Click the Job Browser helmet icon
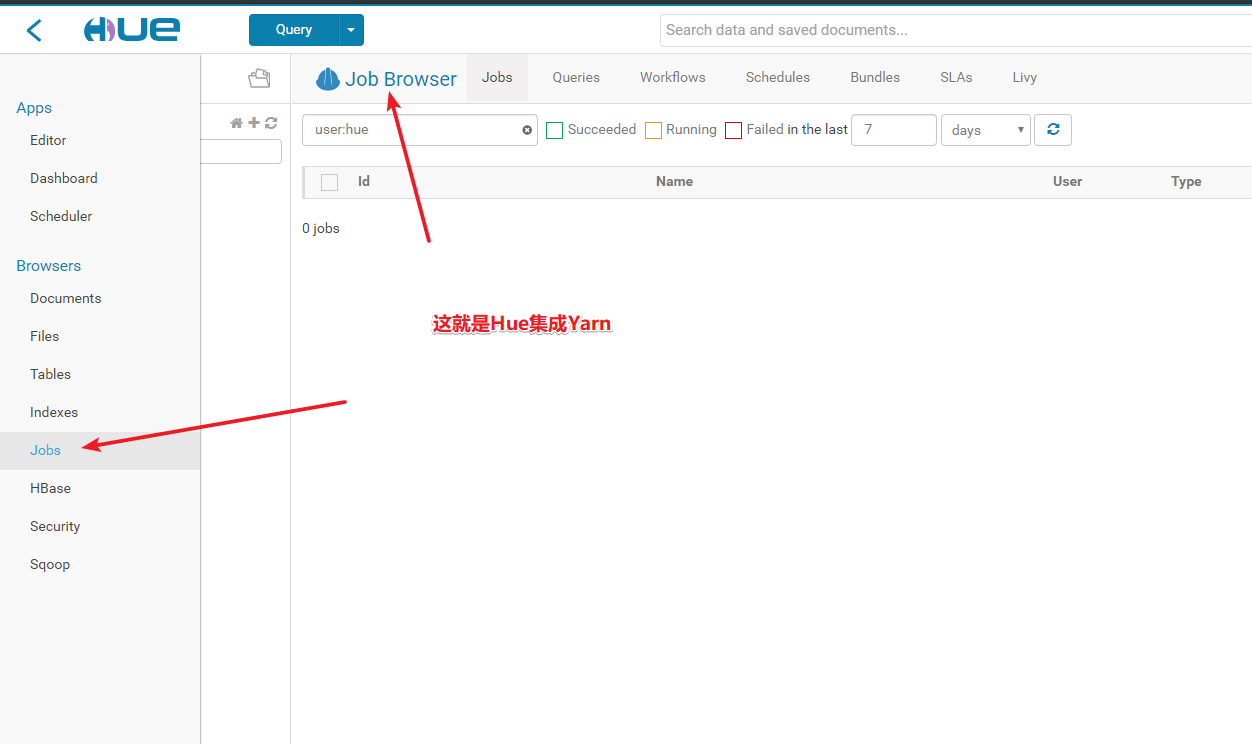The height and width of the screenshot is (744, 1252). [328, 79]
